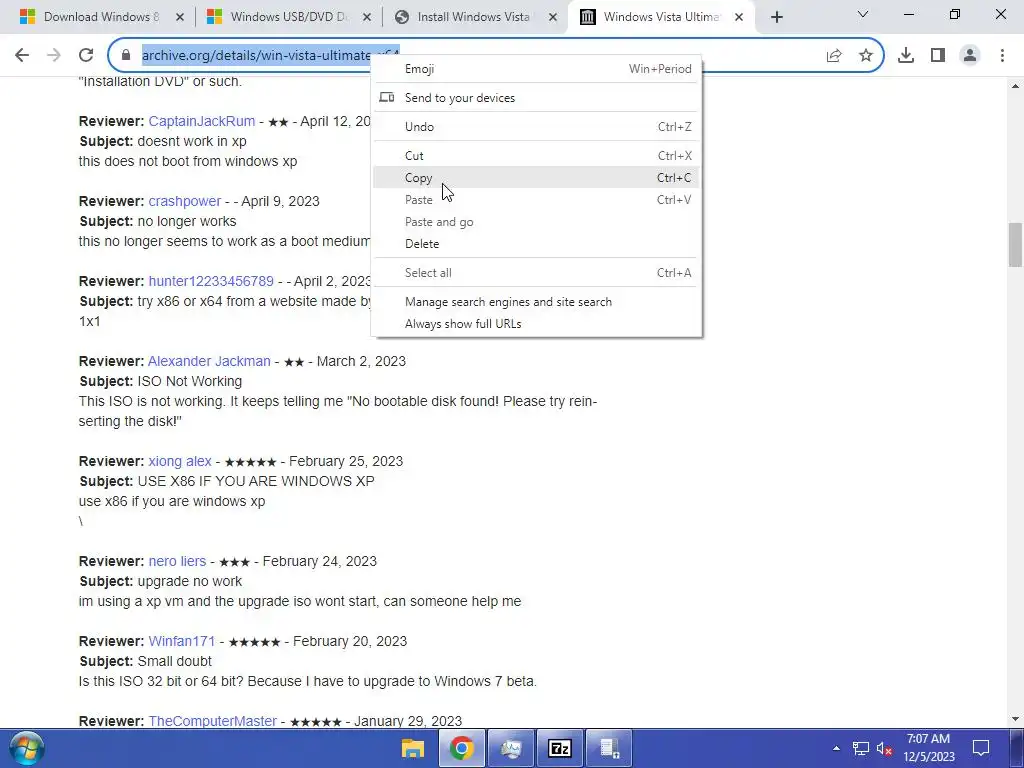Image resolution: width=1024 pixels, height=768 pixels.
Task: Click the Chrome taskbar icon
Action: (462, 748)
